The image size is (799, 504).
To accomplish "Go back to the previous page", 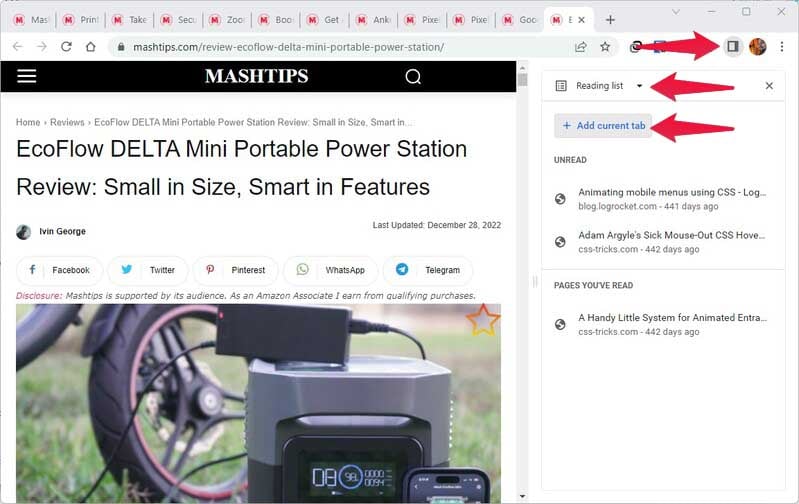I will click(17, 47).
